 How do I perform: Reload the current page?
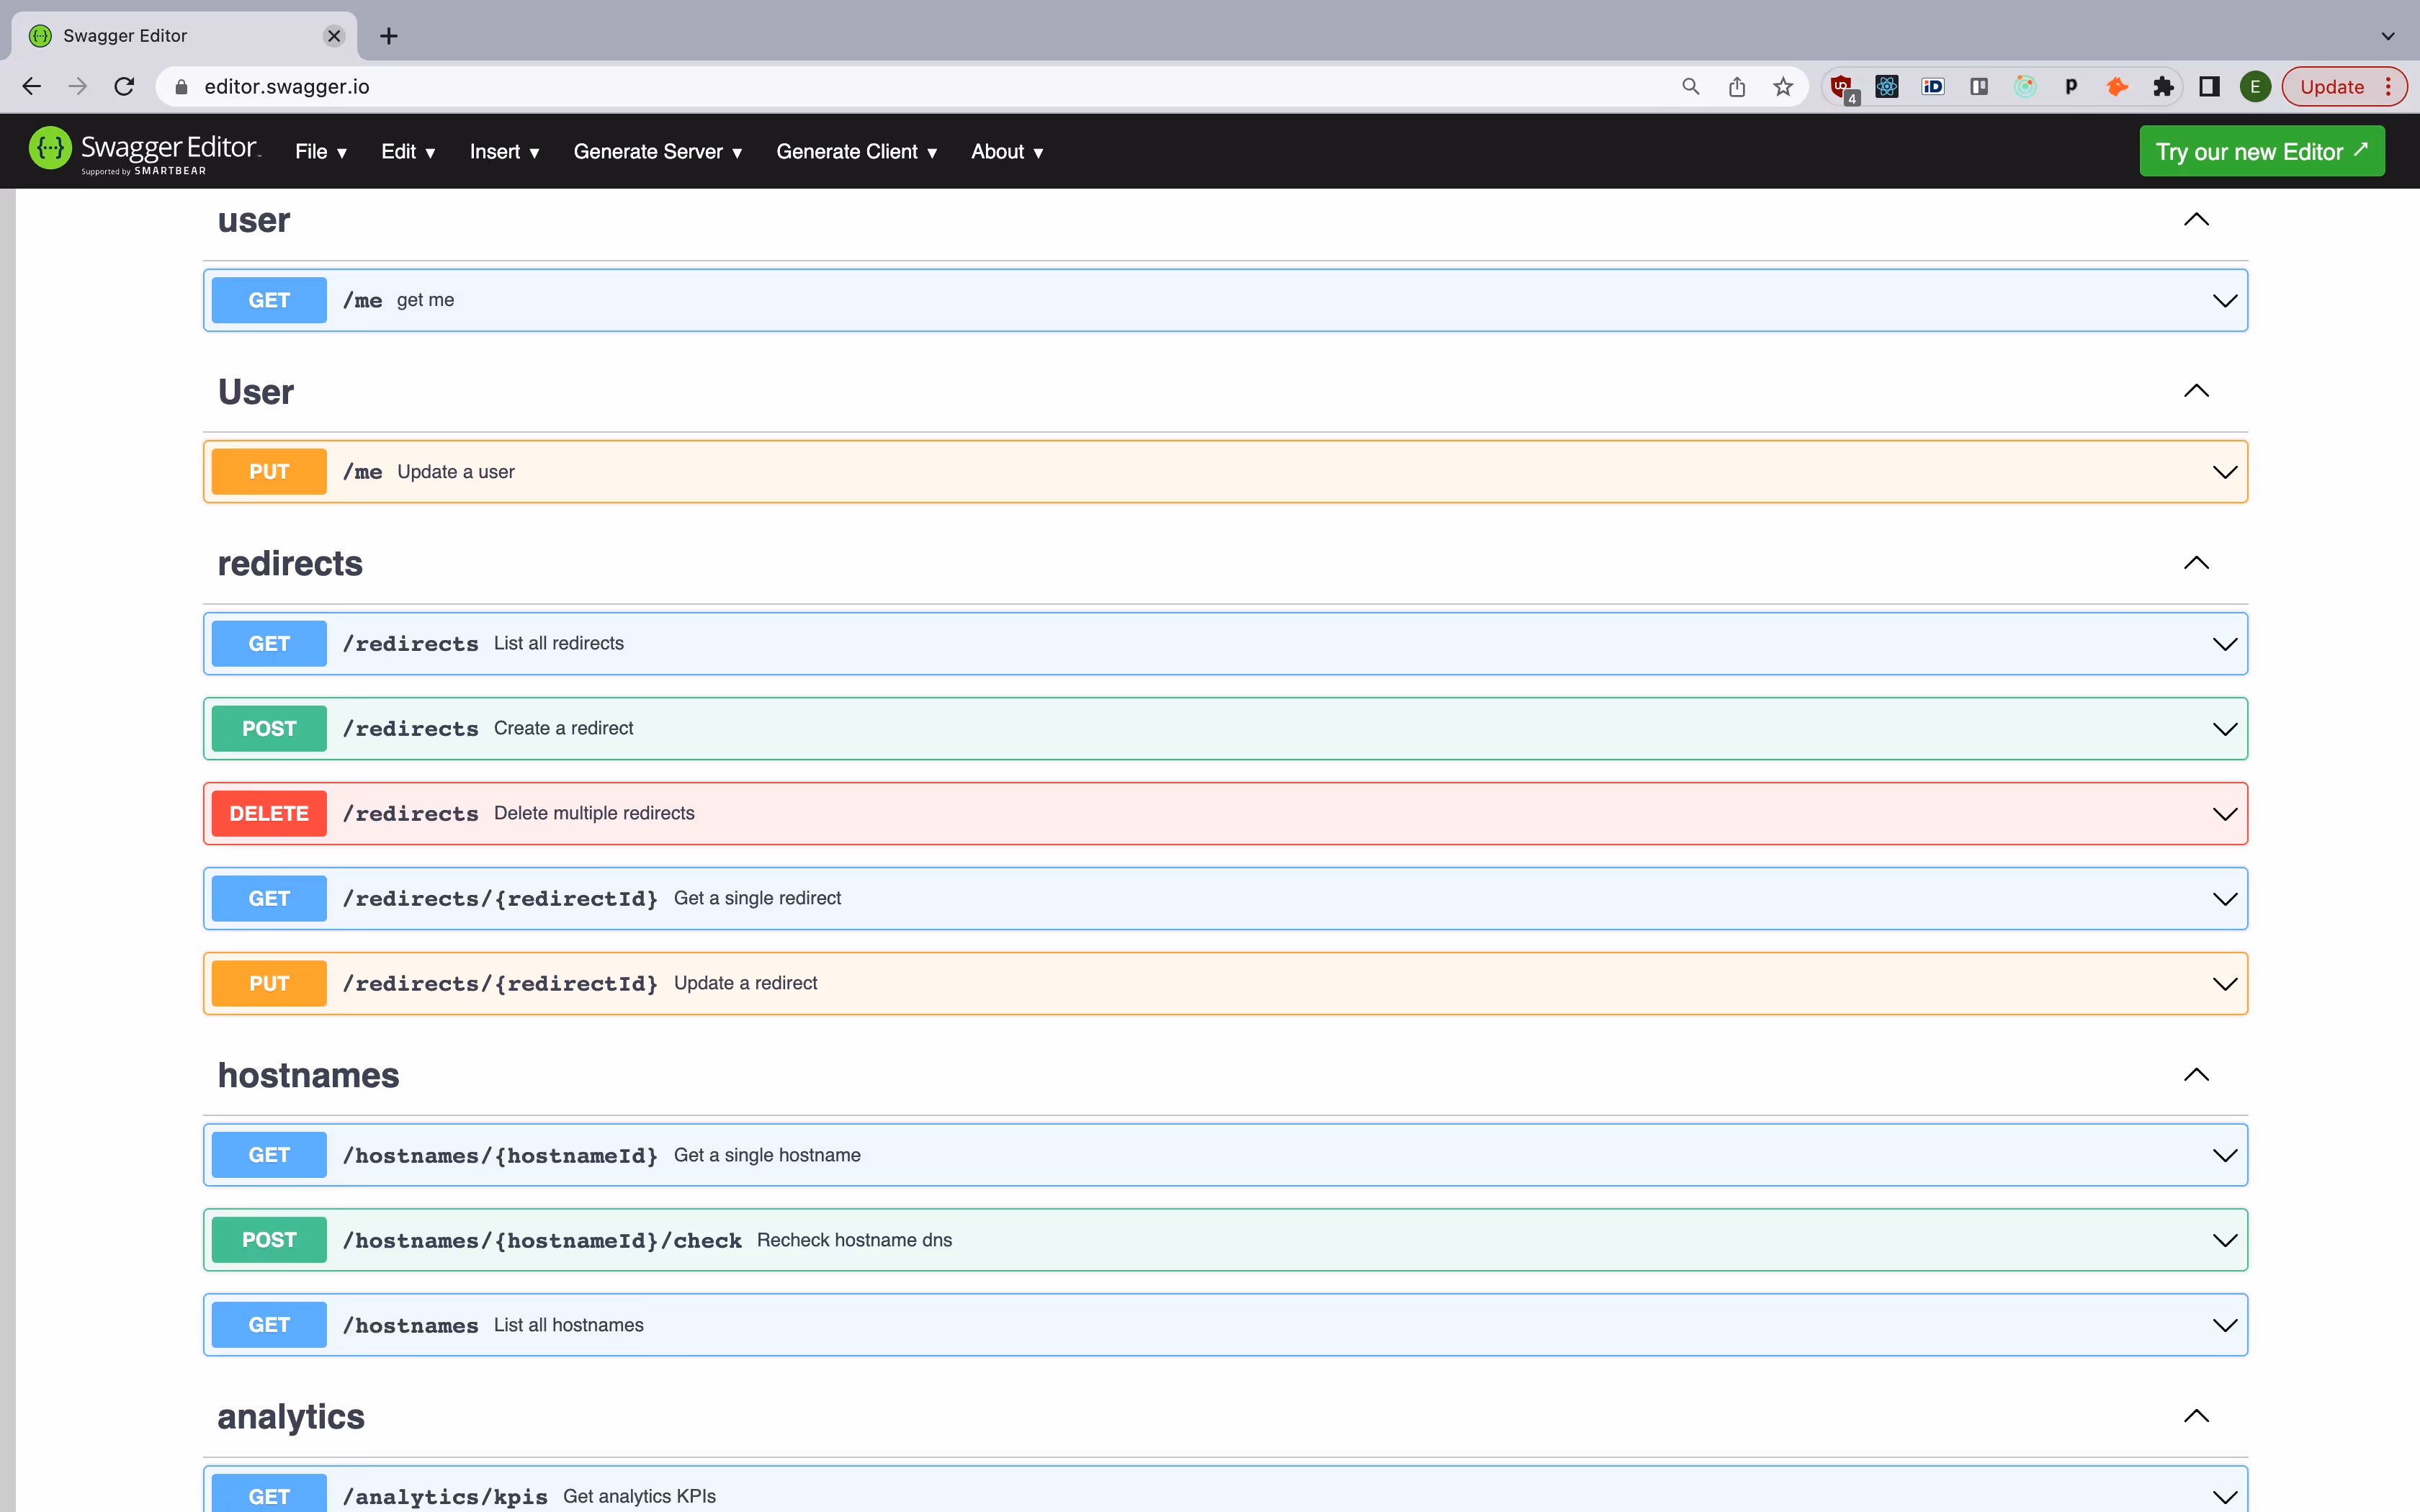124,87
